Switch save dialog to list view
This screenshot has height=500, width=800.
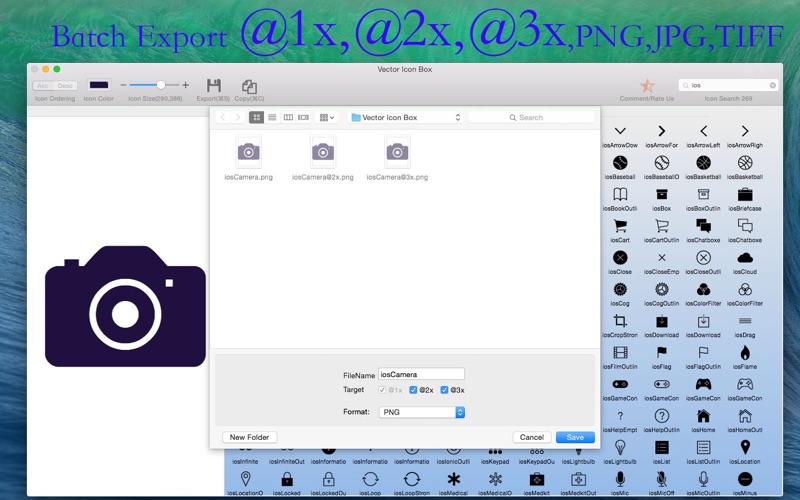coord(272,117)
